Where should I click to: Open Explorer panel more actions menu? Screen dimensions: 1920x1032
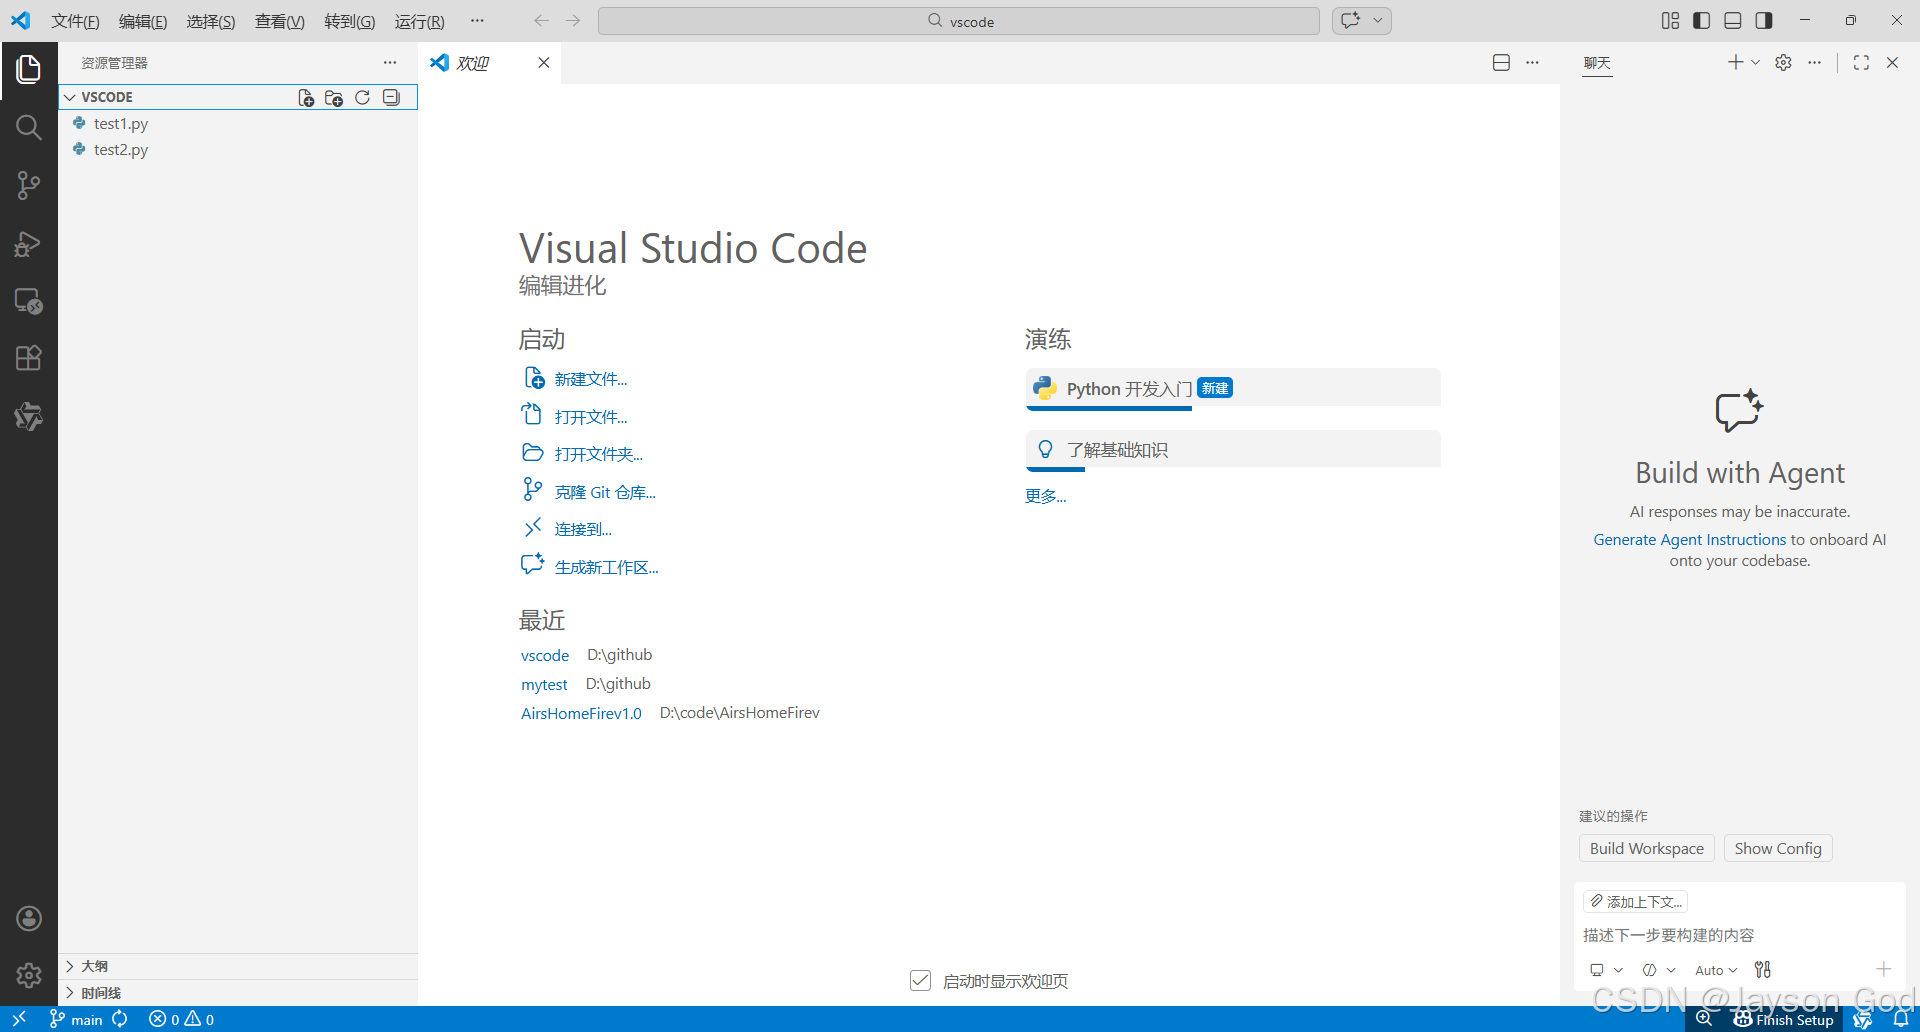tap(390, 62)
